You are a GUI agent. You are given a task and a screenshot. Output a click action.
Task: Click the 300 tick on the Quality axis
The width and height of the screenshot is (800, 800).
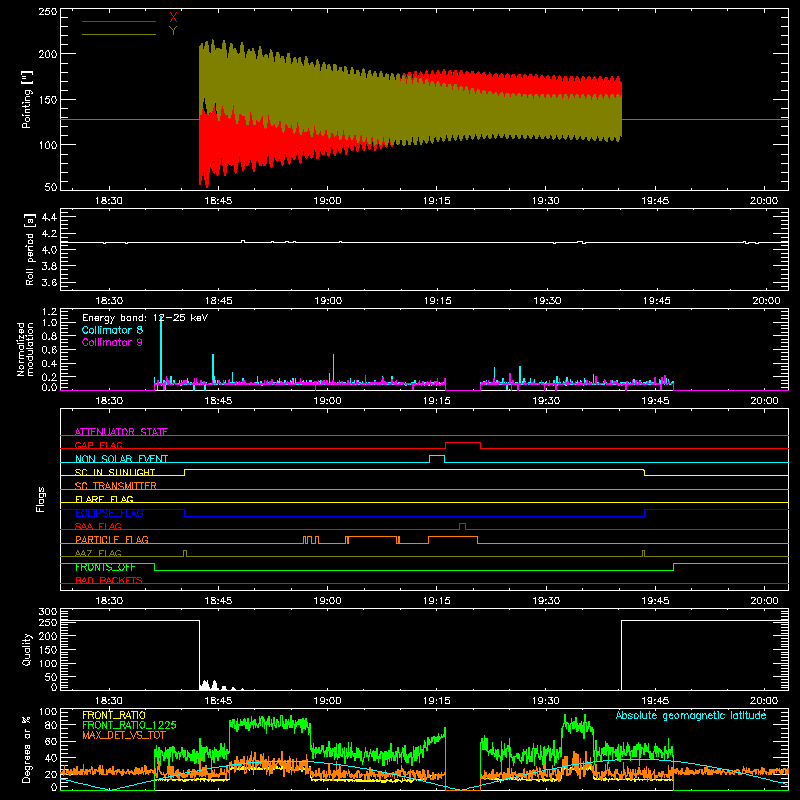coord(48,612)
